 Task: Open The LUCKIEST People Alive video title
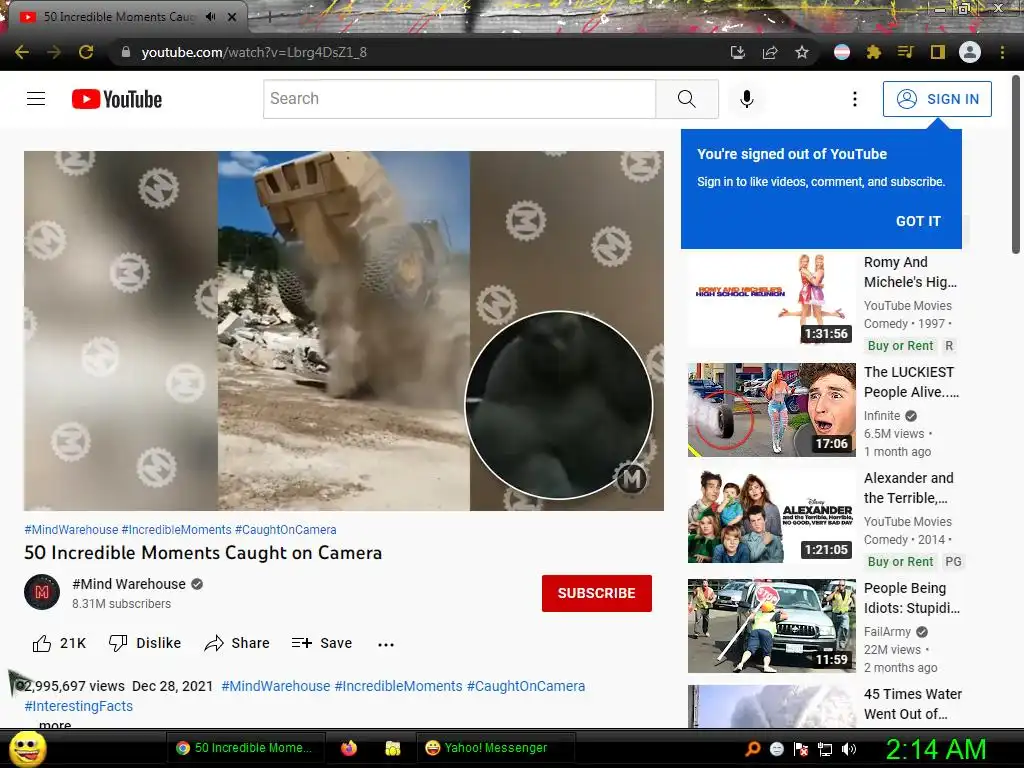click(911, 382)
